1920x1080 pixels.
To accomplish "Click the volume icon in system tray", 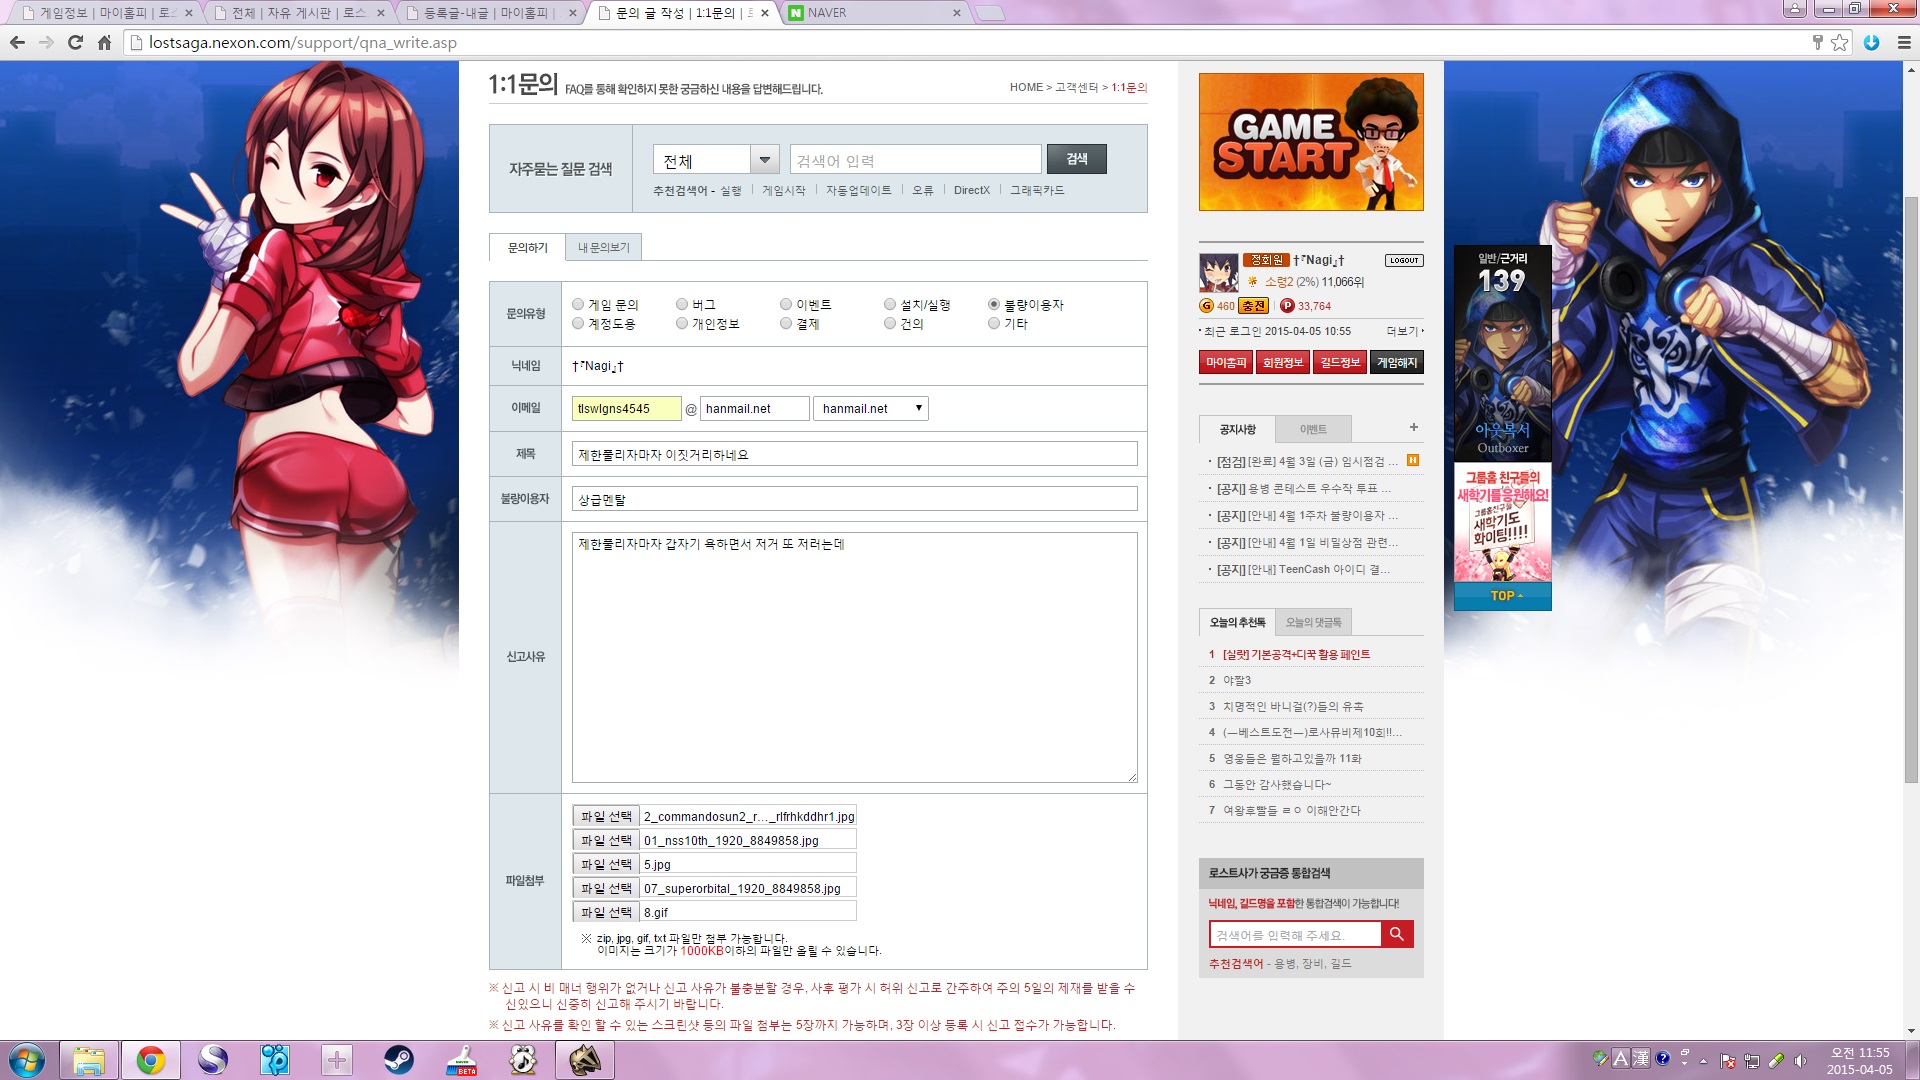I will [x=1800, y=1060].
